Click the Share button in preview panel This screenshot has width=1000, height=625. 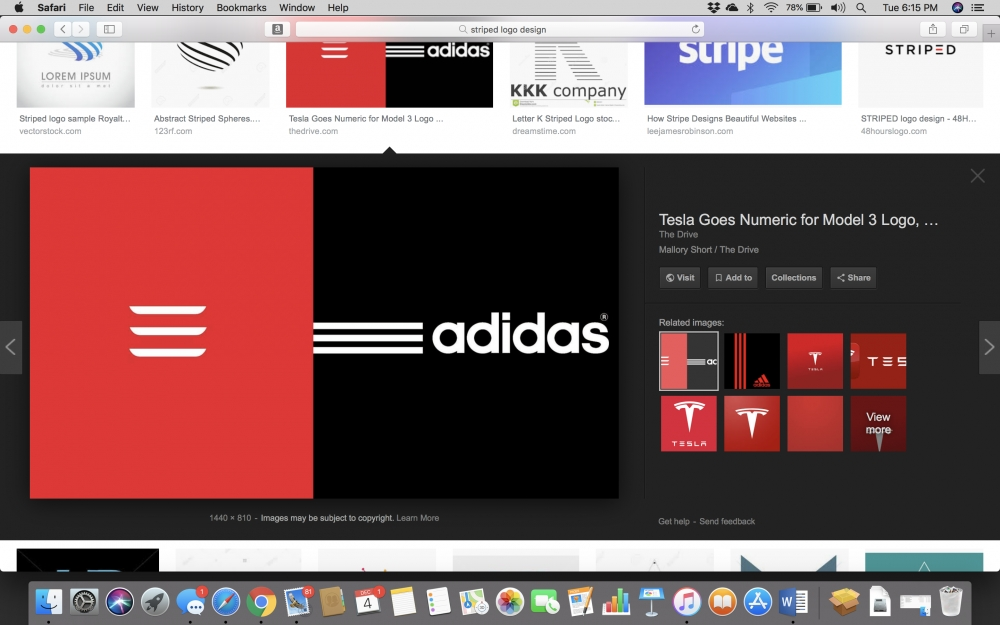pyautogui.click(x=853, y=278)
